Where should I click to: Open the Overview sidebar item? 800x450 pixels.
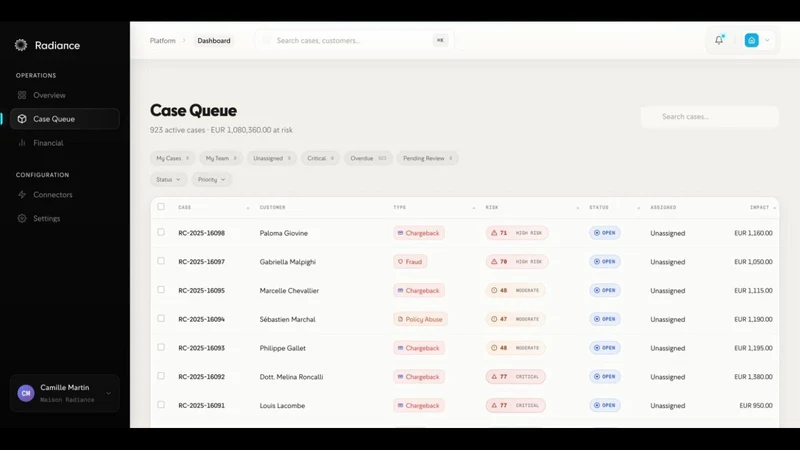[65, 95]
